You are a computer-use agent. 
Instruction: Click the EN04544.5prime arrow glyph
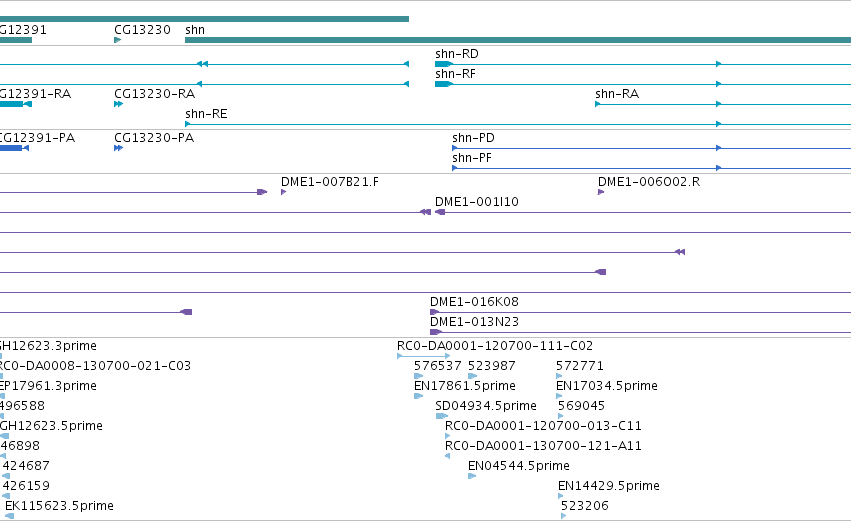coord(472,476)
